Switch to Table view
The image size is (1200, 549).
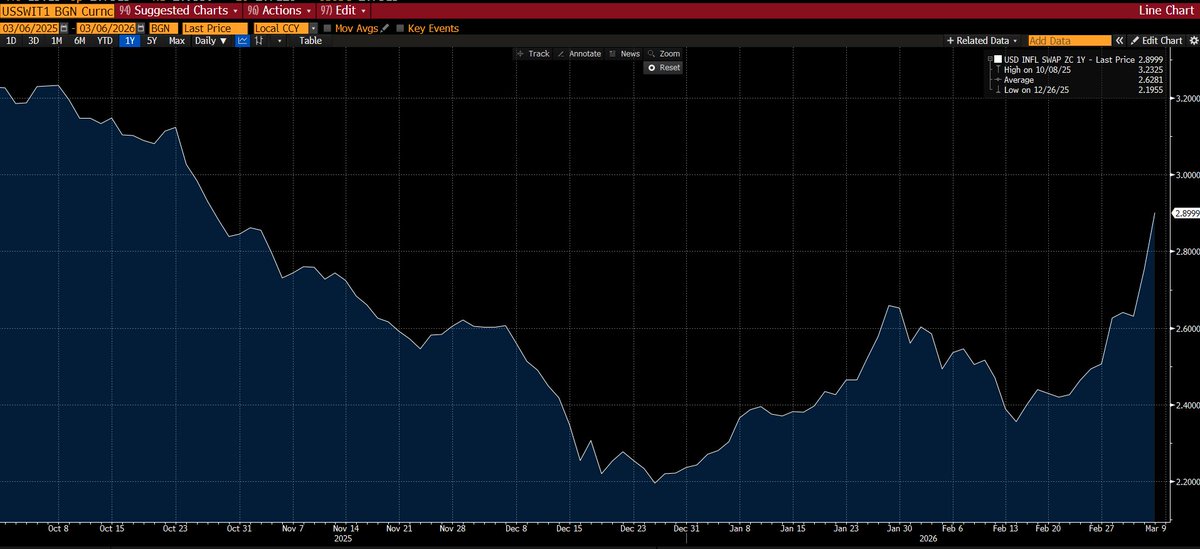coord(310,40)
